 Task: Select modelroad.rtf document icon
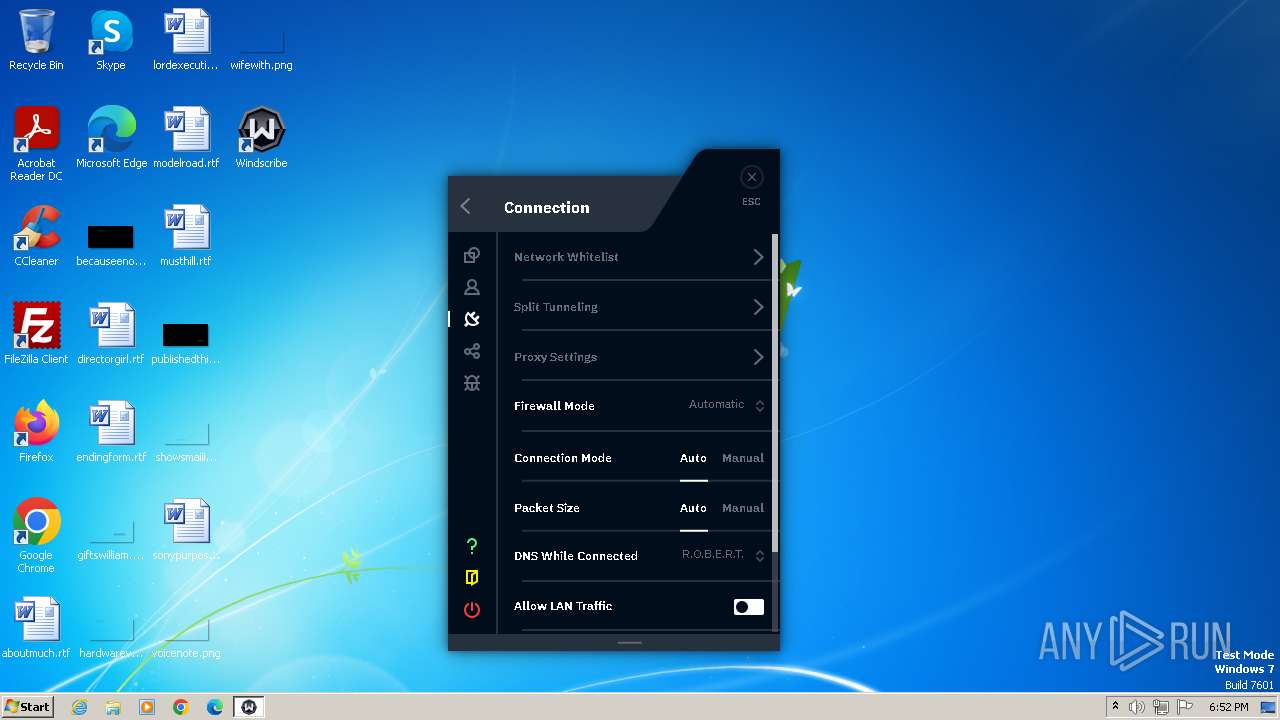[x=186, y=138]
